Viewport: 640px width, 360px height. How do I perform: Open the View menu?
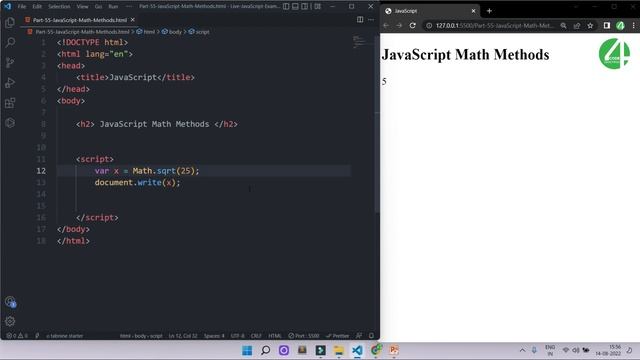point(82,7)
